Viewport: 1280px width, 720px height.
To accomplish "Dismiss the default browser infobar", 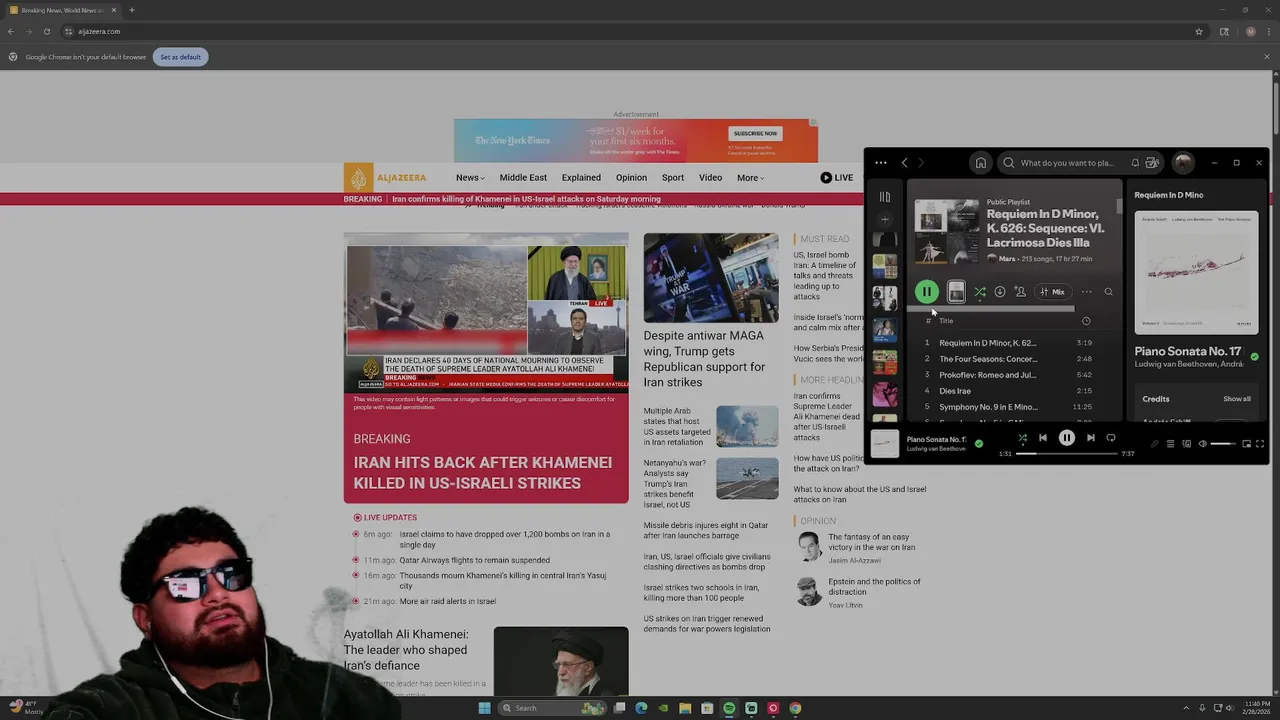I will pyautogui.click(x=1266, y=57).
